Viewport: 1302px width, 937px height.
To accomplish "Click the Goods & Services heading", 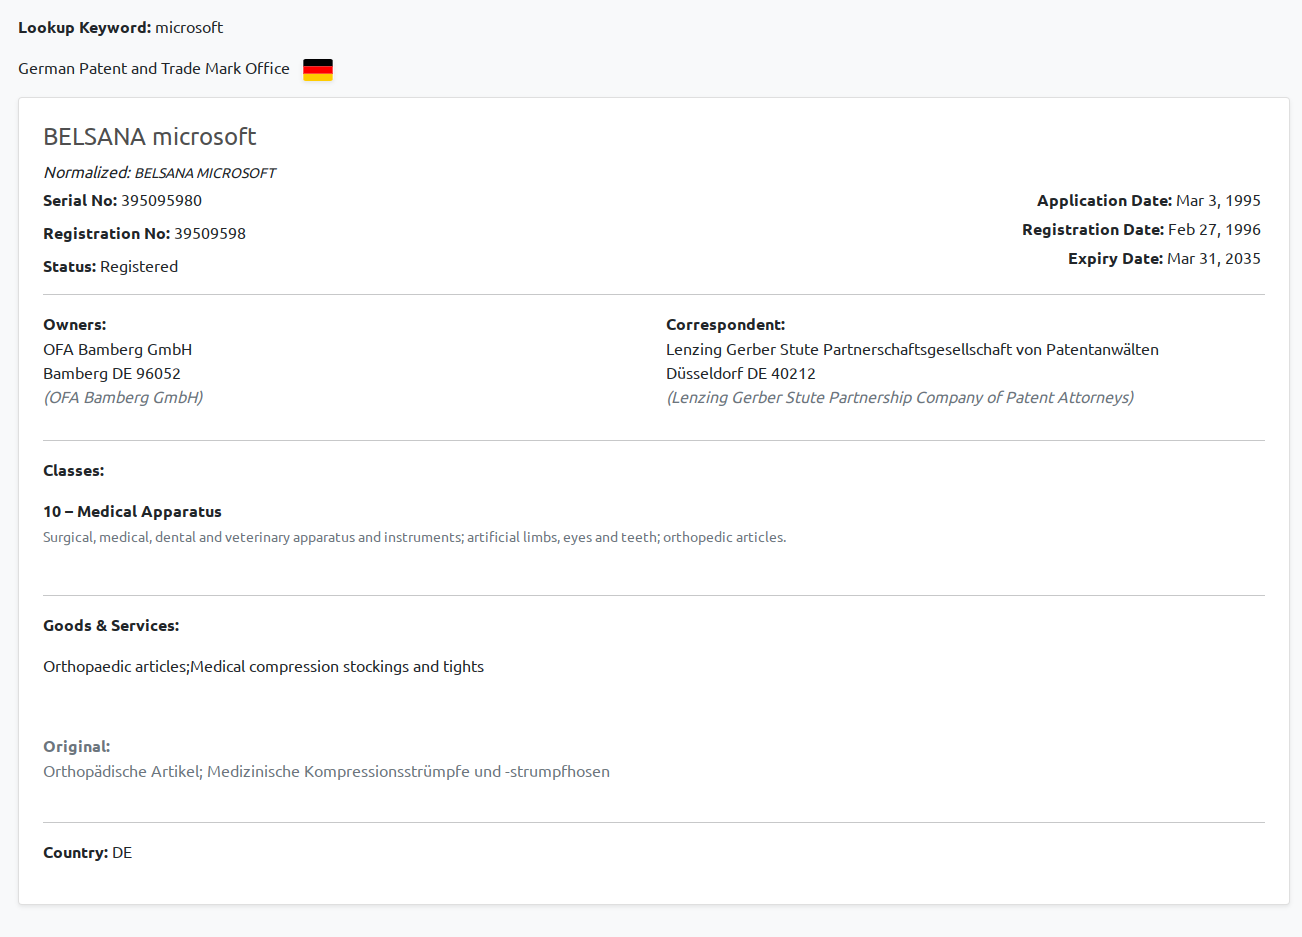I will [x=111, y=625].
